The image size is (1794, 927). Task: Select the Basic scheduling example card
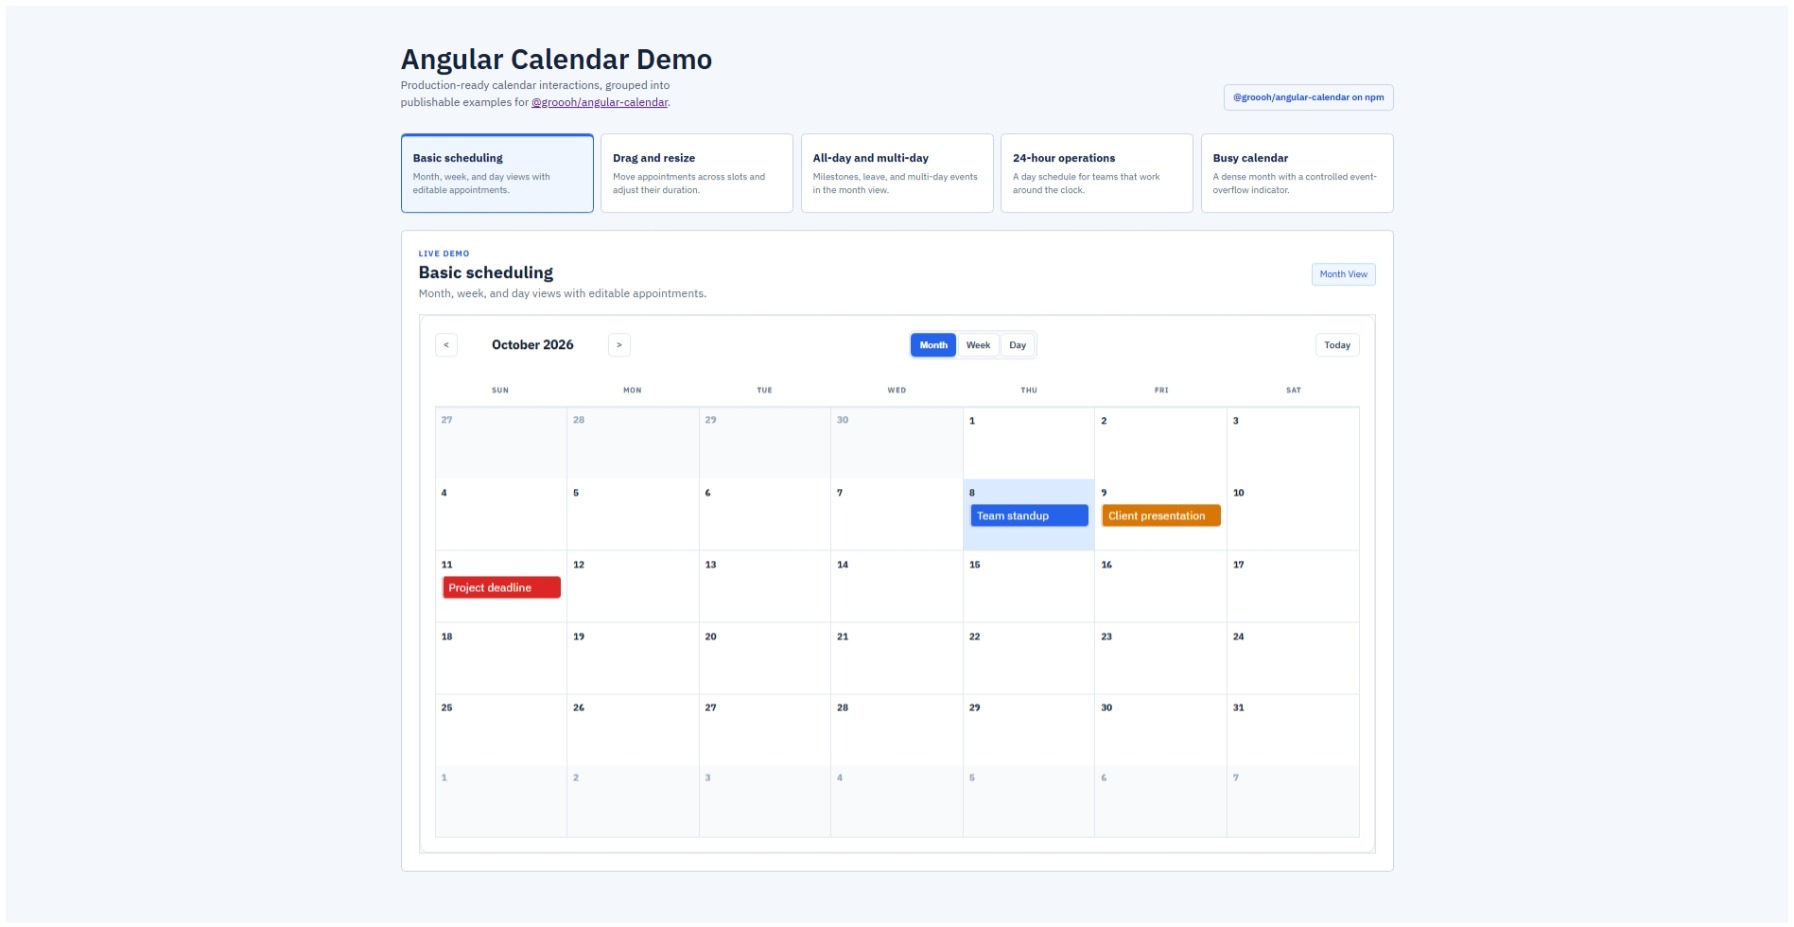[497, 173]
